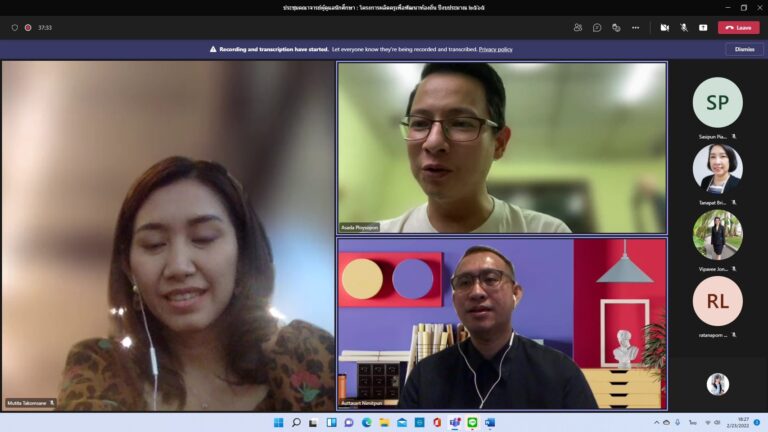Select Asada's video tile
Image resolution: width=768 pixels, height=432 pixels.
tap(502, 148)
